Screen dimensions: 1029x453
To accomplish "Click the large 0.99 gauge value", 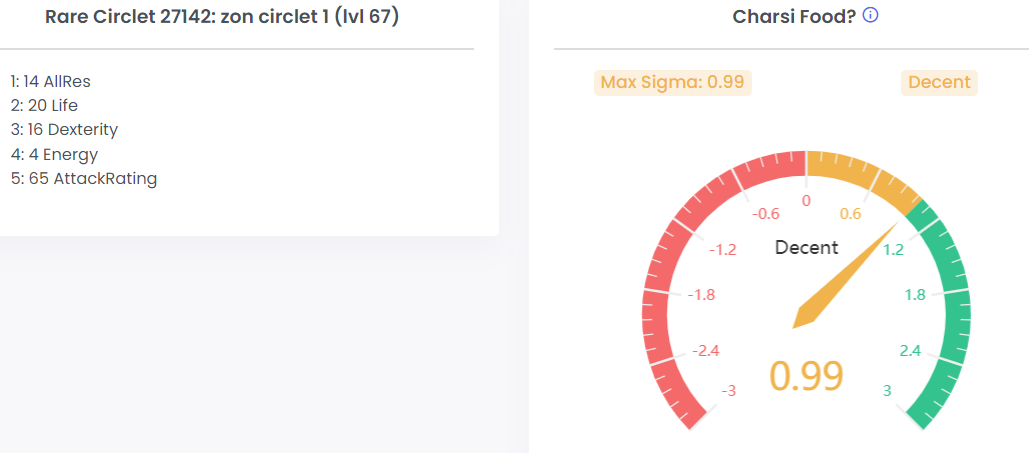I will [x=806, y=375].
